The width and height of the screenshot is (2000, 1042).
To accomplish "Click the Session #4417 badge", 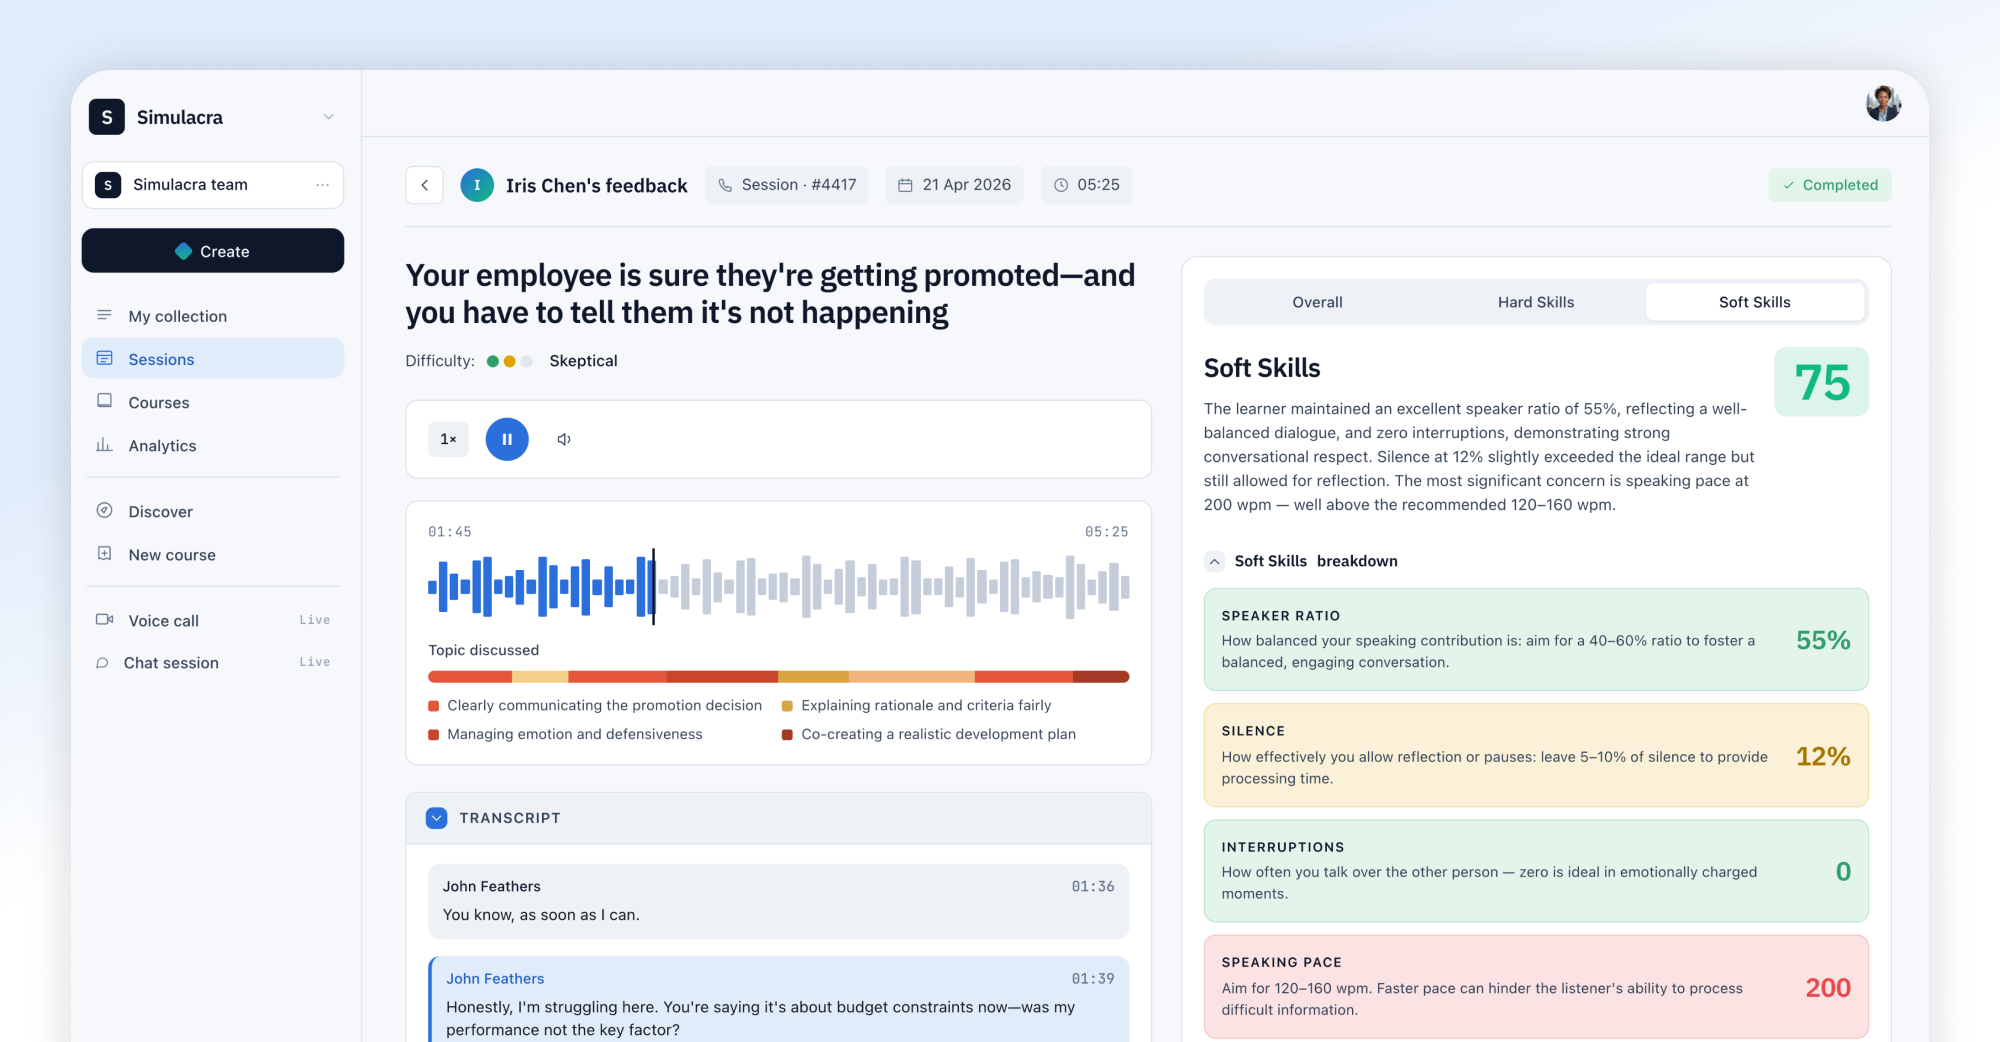I will 787,185.
